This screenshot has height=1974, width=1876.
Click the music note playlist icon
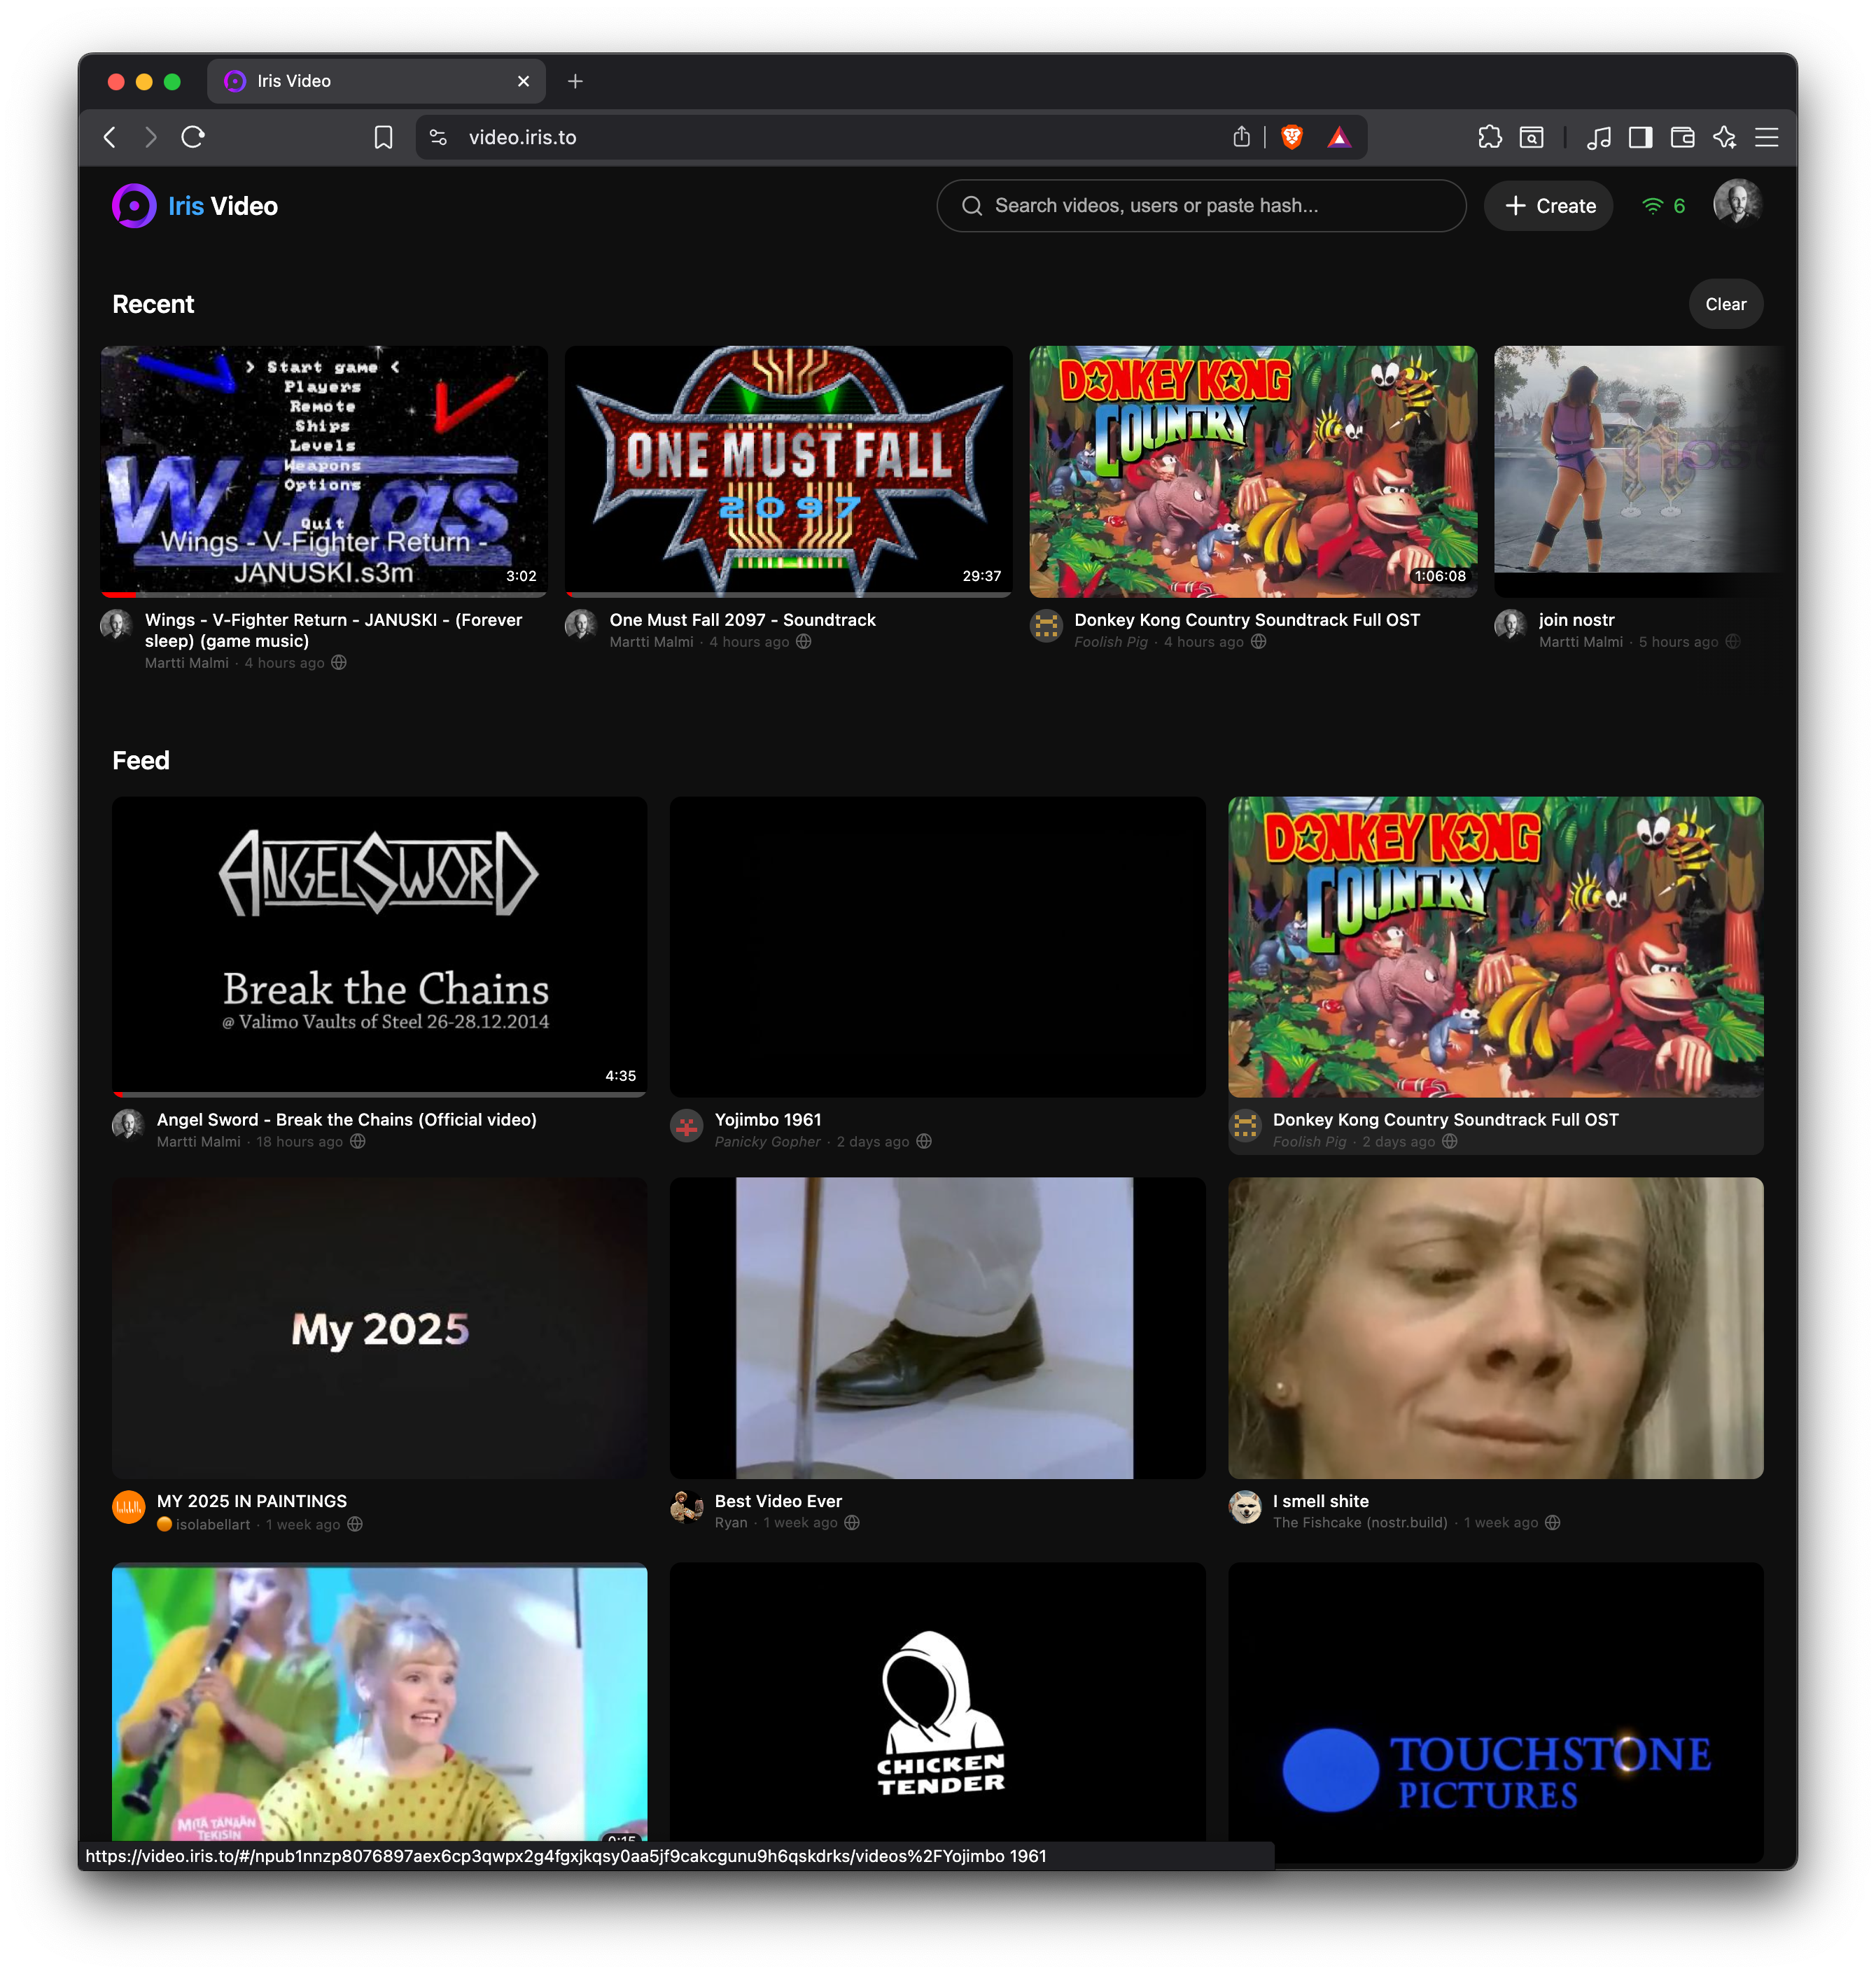point(1598,137)
